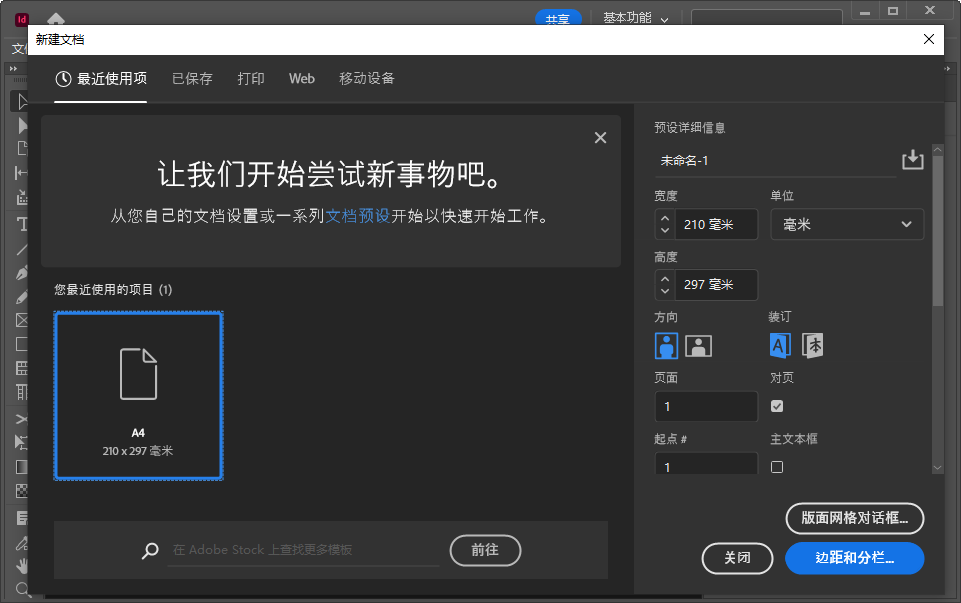
Task: Select the Free Transform tool
Action: [21, 442]
